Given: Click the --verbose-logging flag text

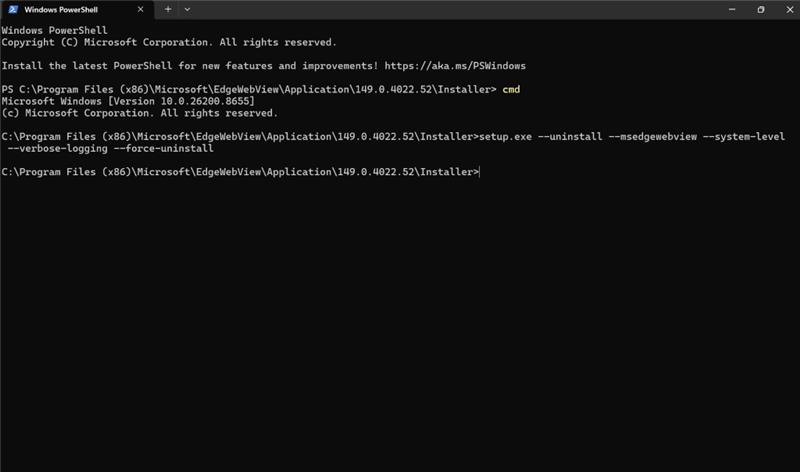Looking at the screenshot, I should tap(58, 148).
